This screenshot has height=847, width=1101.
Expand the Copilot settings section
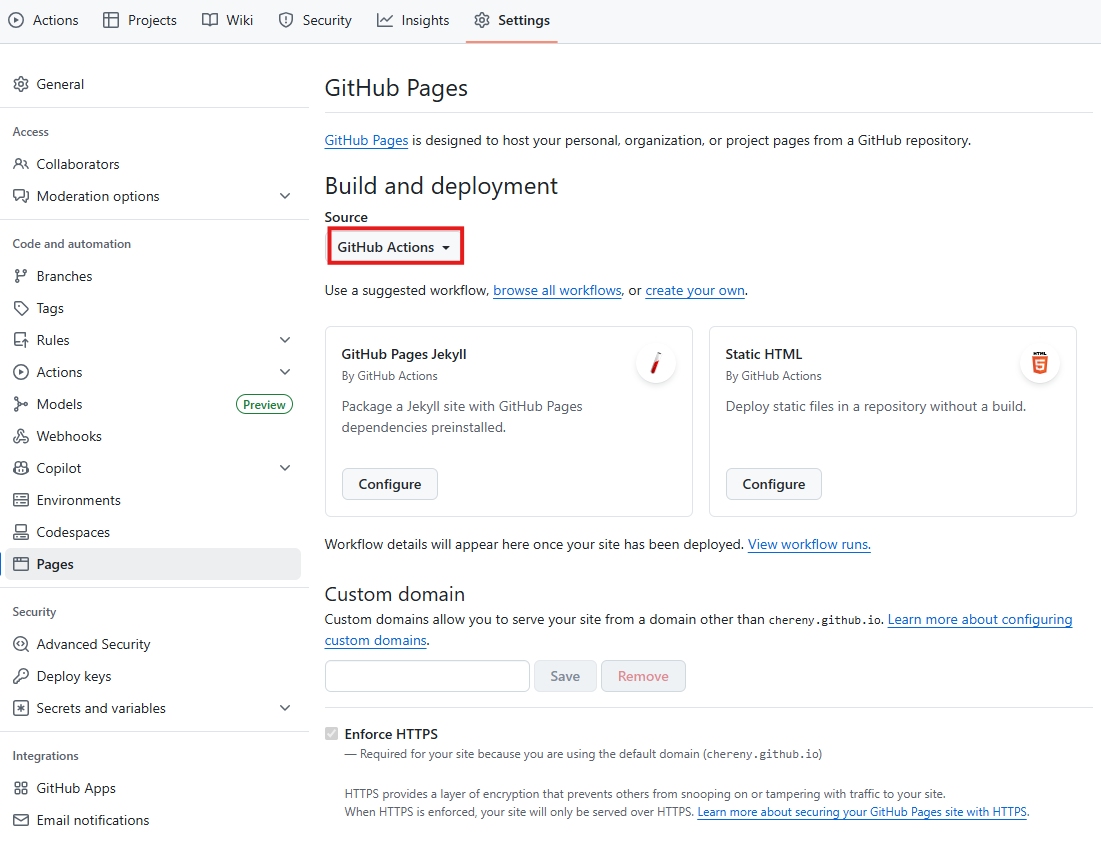click(285, 468)
